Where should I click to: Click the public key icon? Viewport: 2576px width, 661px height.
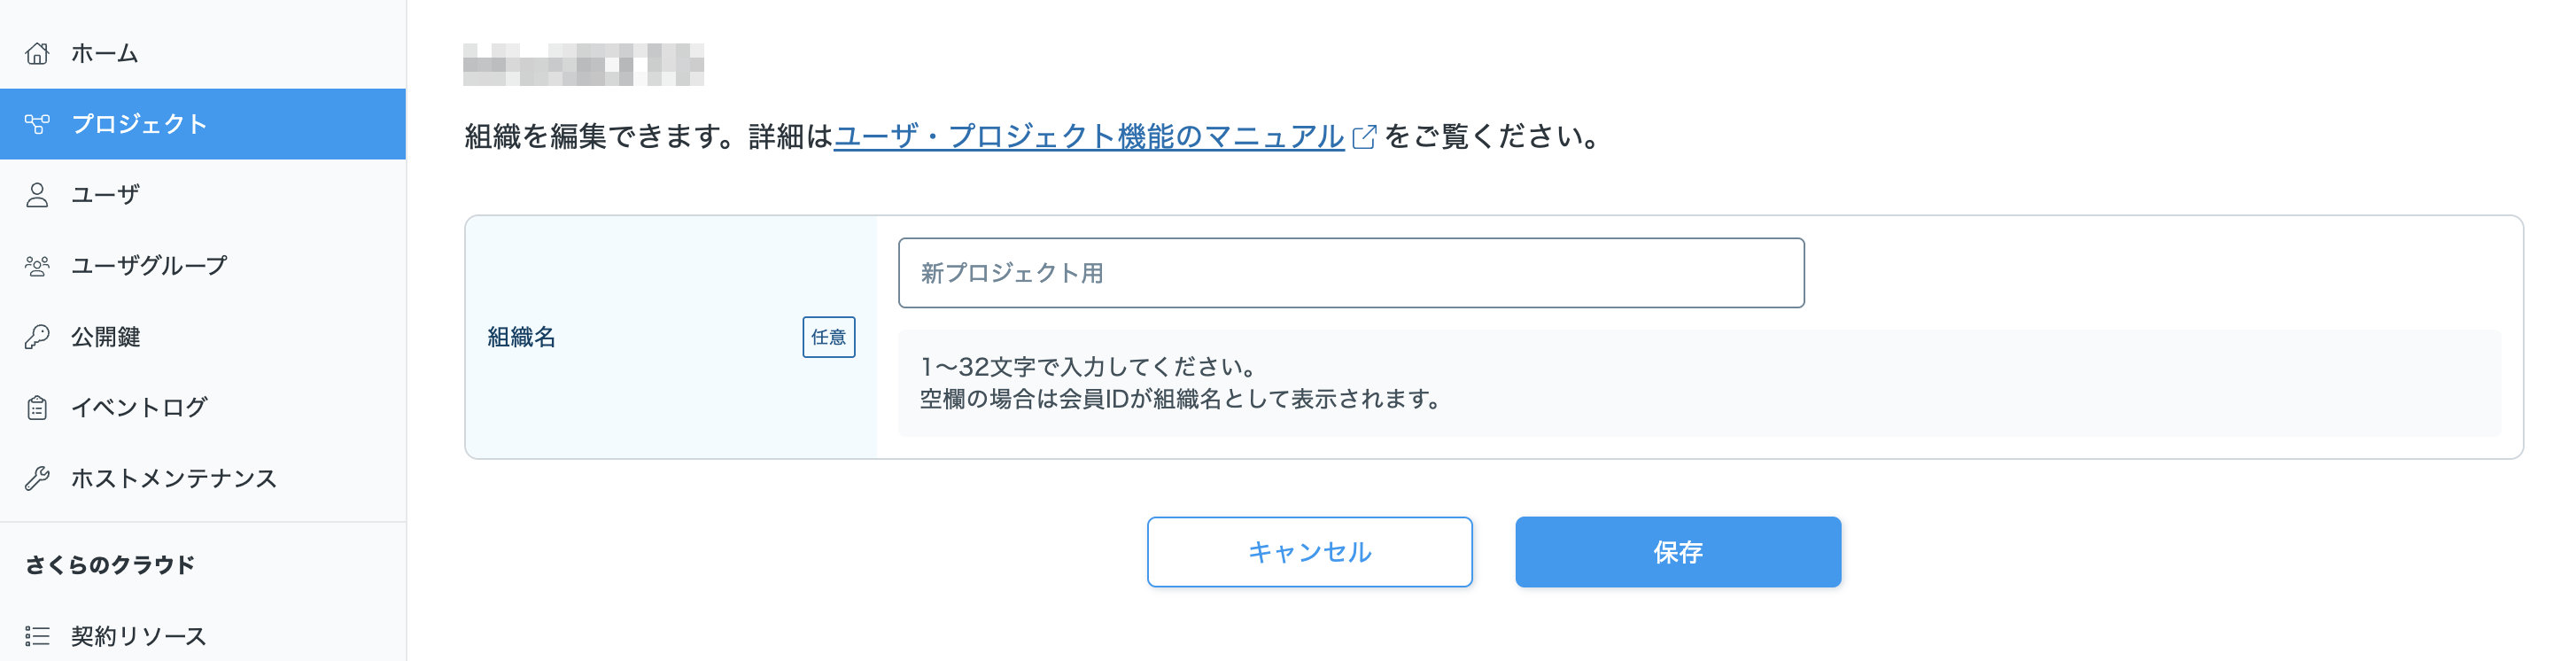(x=37, y=337)
